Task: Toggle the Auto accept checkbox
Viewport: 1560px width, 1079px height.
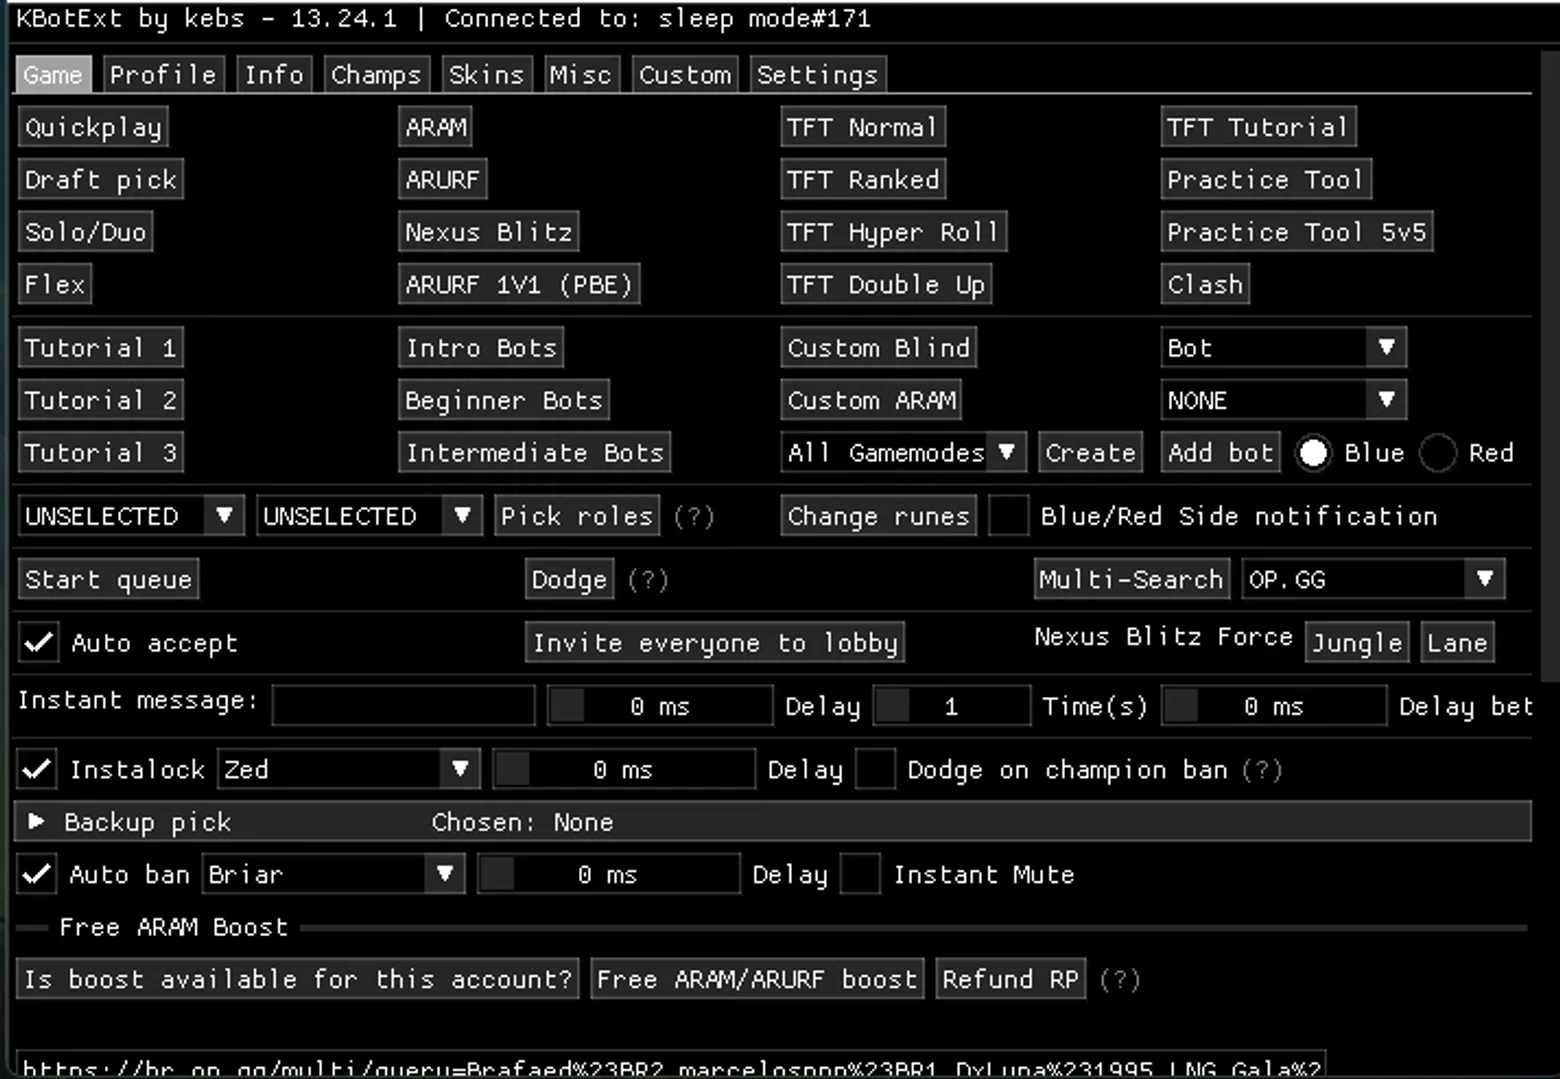Action: (x=39, y=643)
